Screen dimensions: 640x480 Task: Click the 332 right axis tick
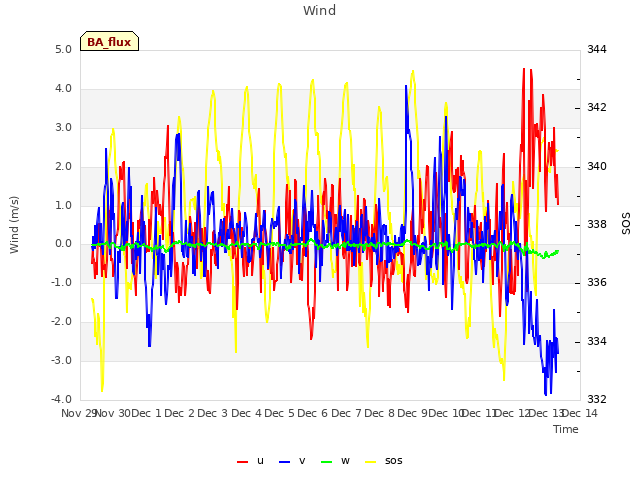(x=597, y=399)
